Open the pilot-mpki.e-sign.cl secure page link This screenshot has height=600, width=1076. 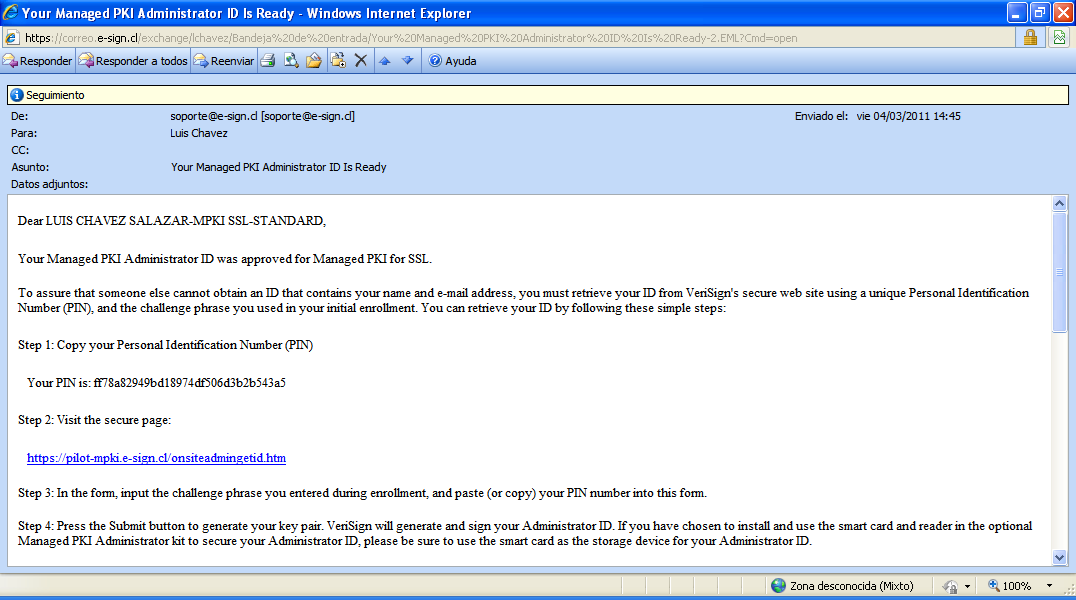click(x=156, y=458)
